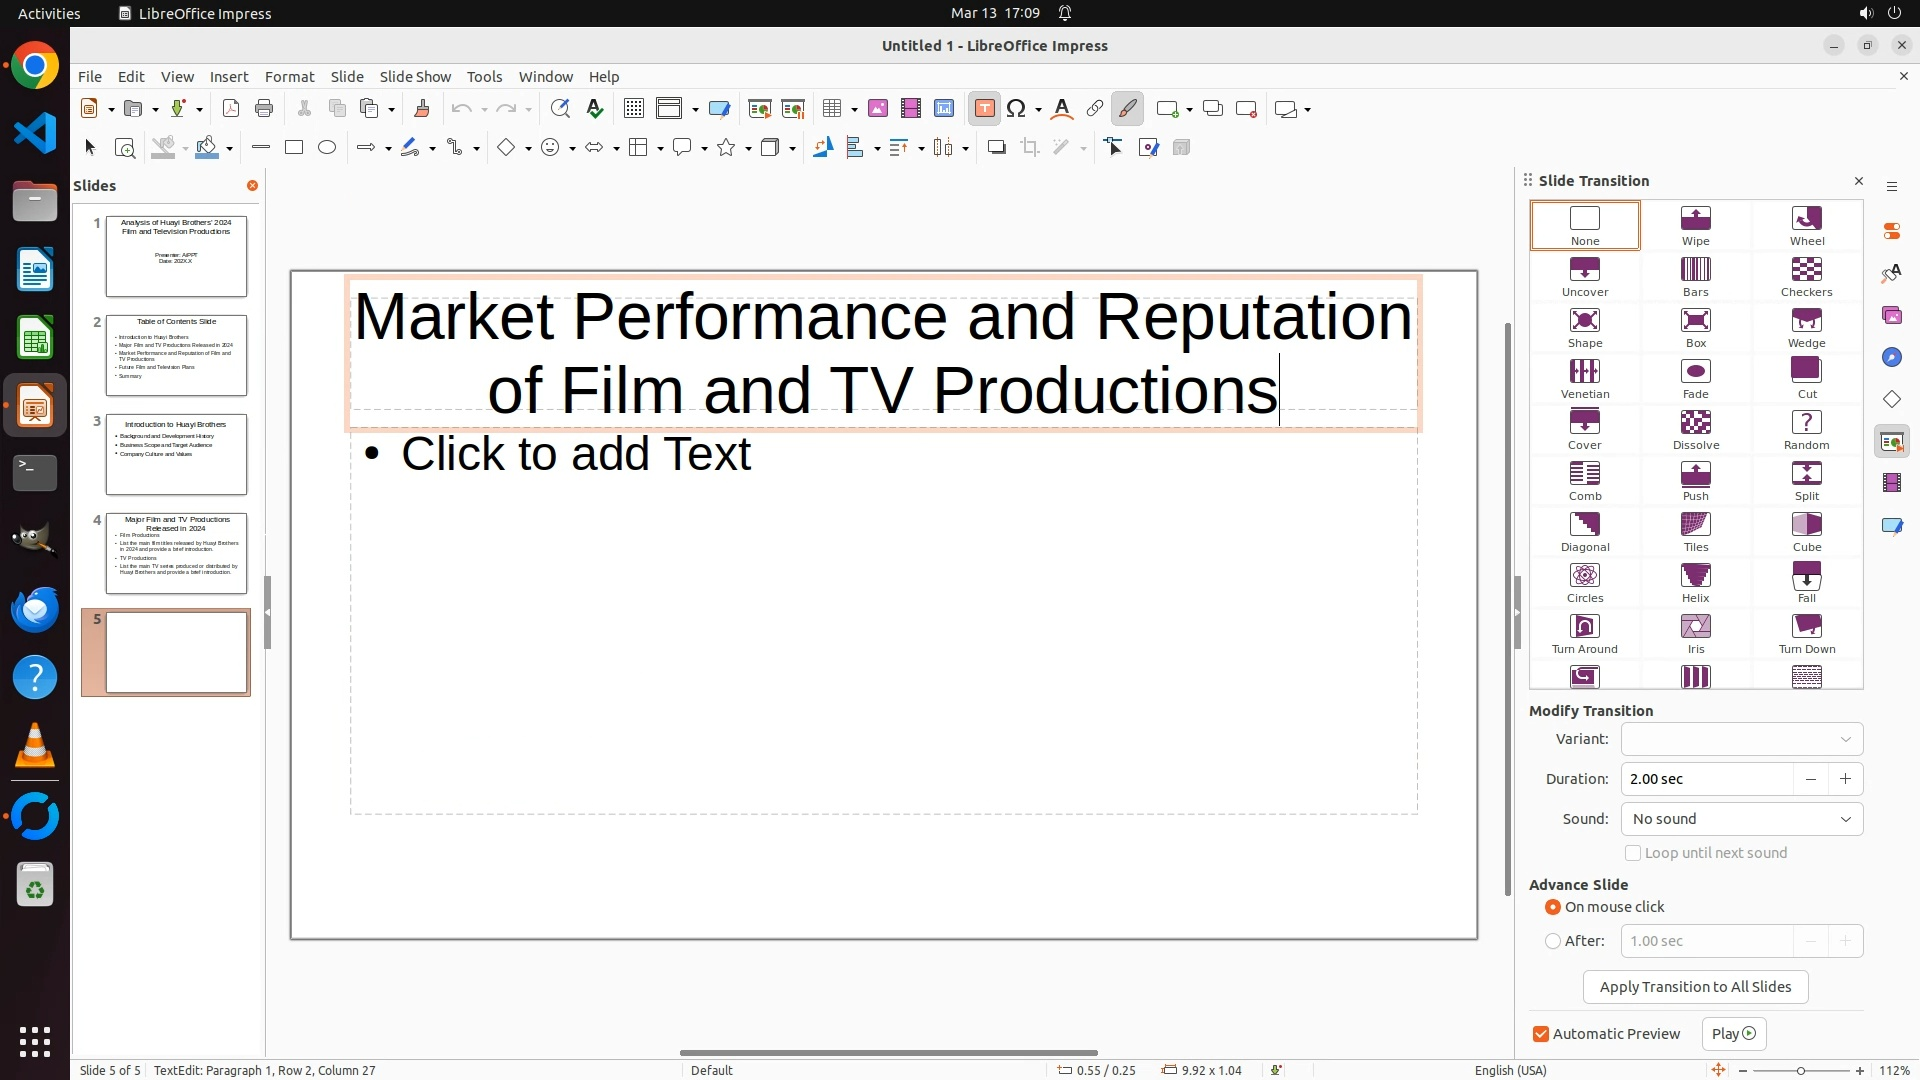Select the After advance radio button
The image size is (1920, 1080).
(x=1553, y=941)
